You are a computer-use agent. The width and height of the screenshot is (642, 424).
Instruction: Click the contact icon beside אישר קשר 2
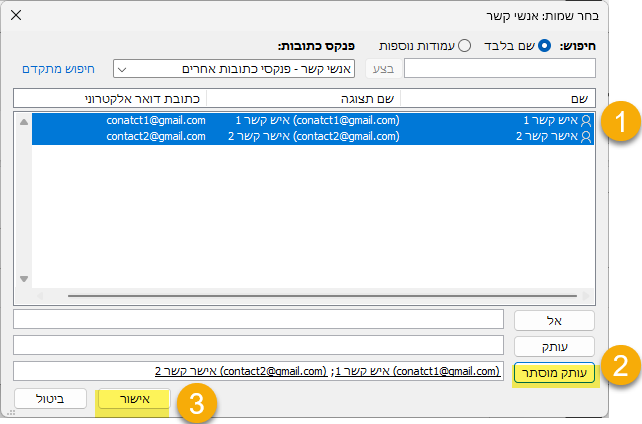tap(587, 136)
